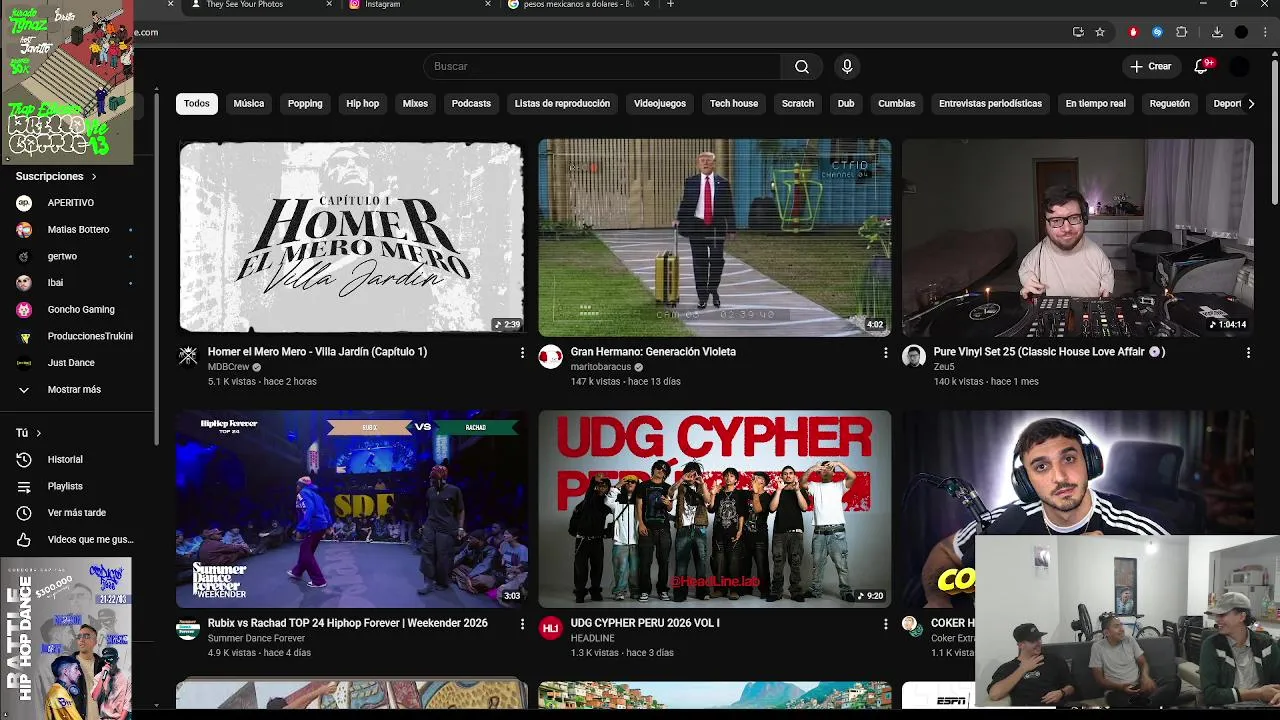Viewport: 1280px width, 720px height.
Task: Open options menu for Rubix vs Rachad video
Action: 521,624
